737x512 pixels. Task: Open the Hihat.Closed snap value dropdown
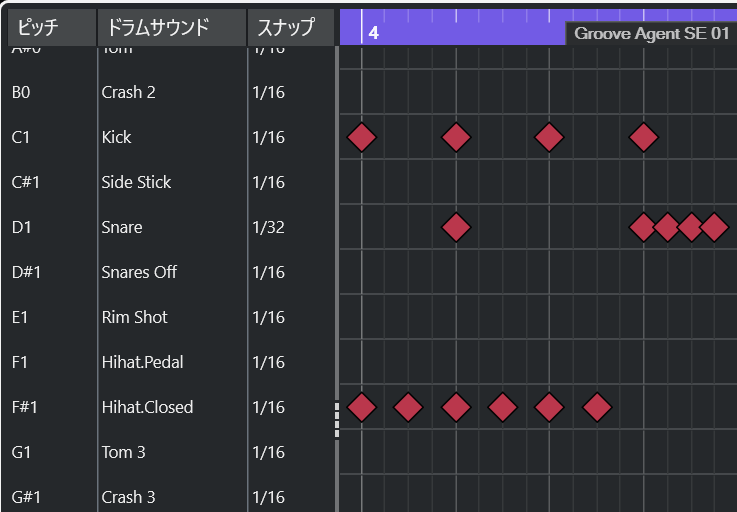coord(267,407)
